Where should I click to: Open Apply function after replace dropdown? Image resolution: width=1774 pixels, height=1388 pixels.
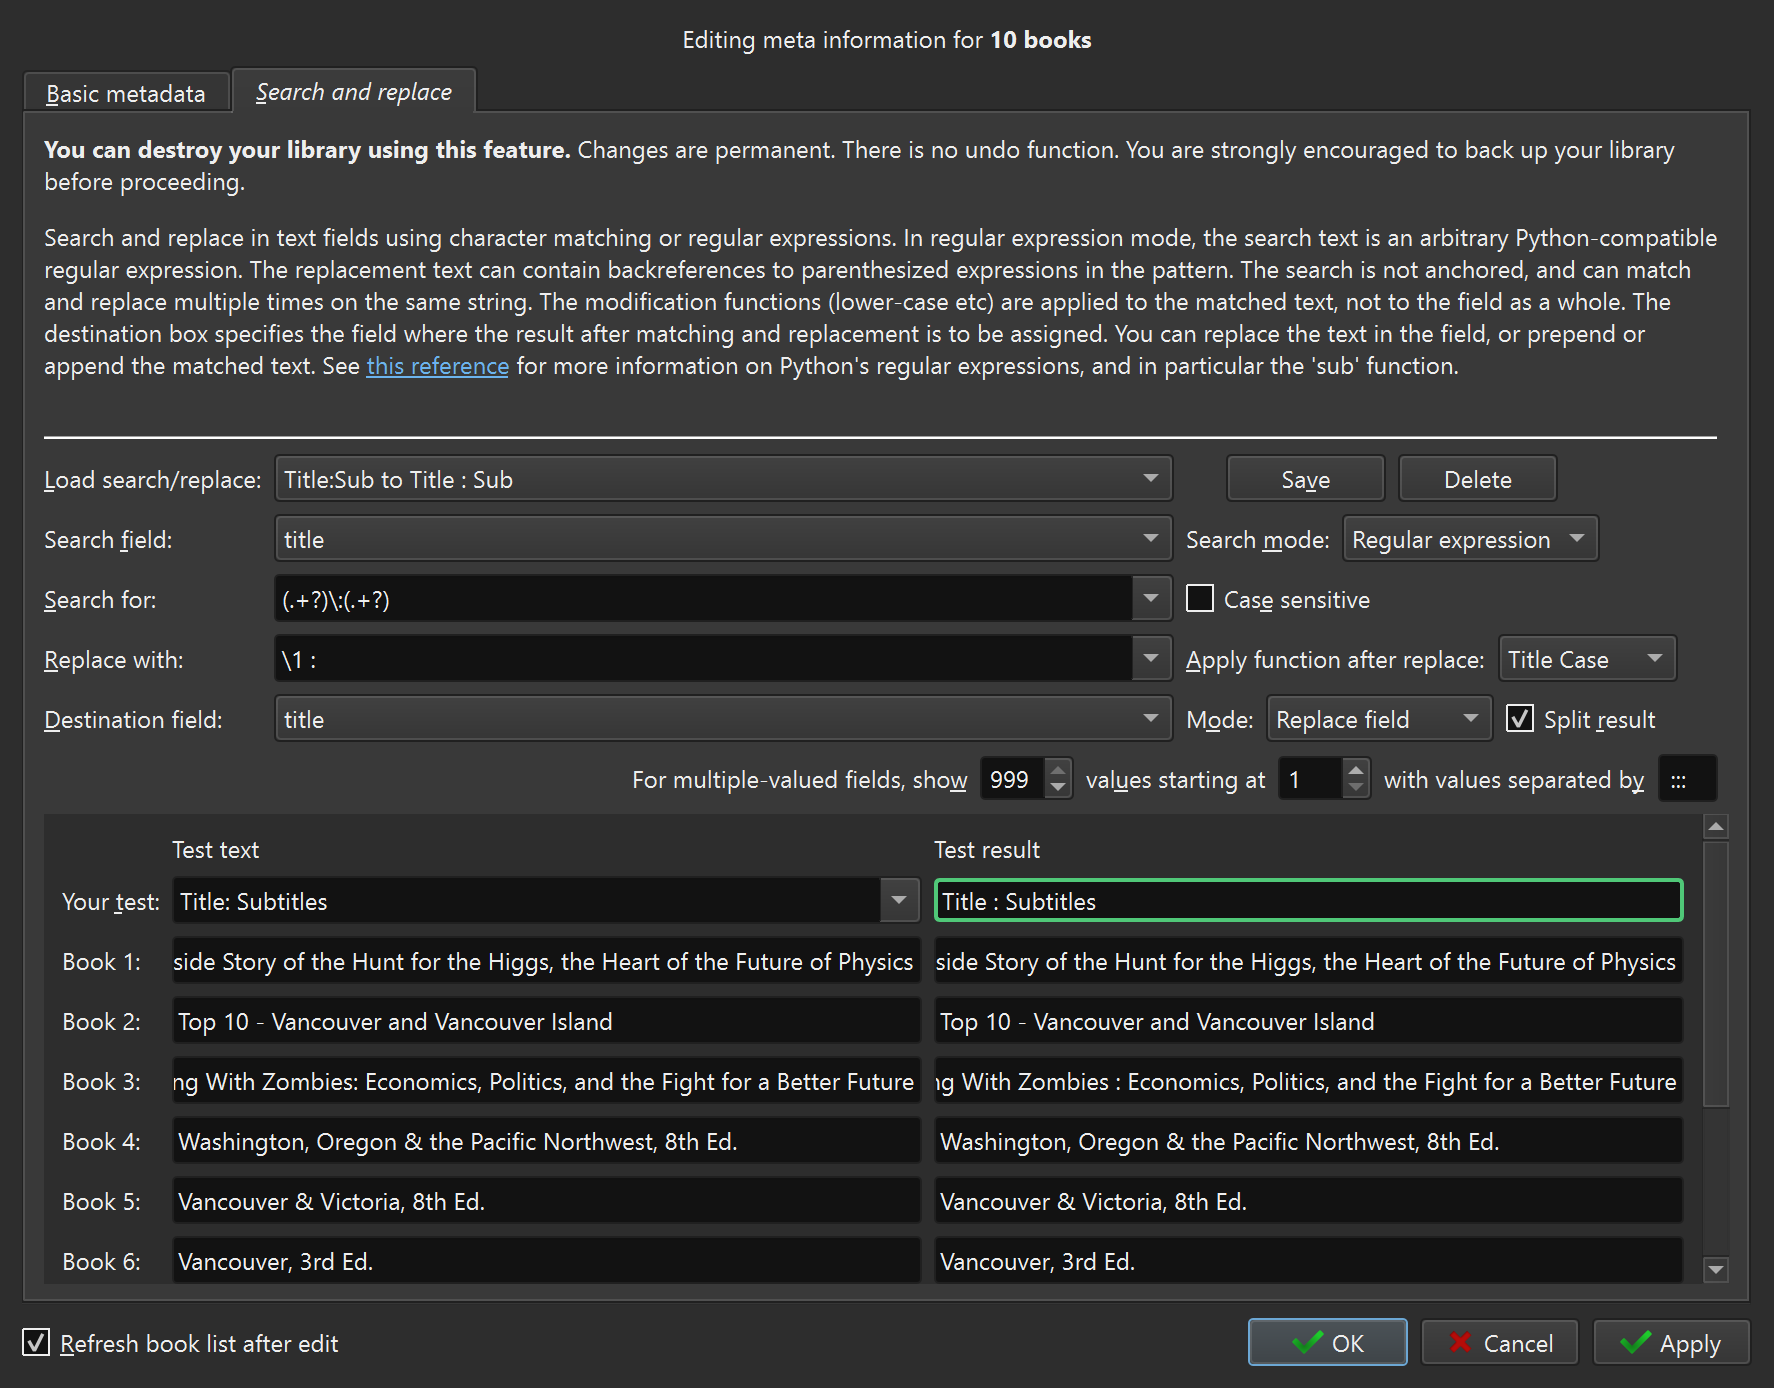pyautogui.click(x=1586, y=660)
